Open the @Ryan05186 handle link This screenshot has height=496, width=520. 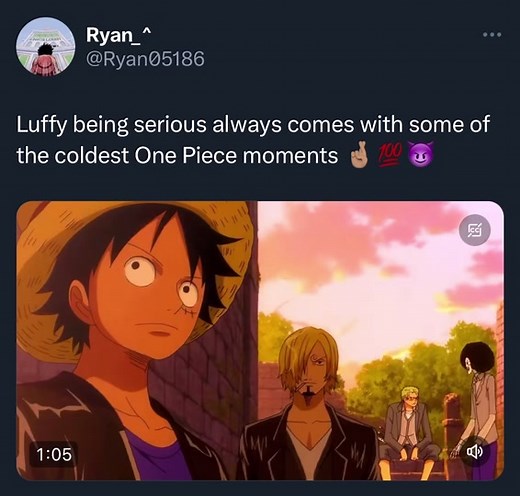(145, 59)
